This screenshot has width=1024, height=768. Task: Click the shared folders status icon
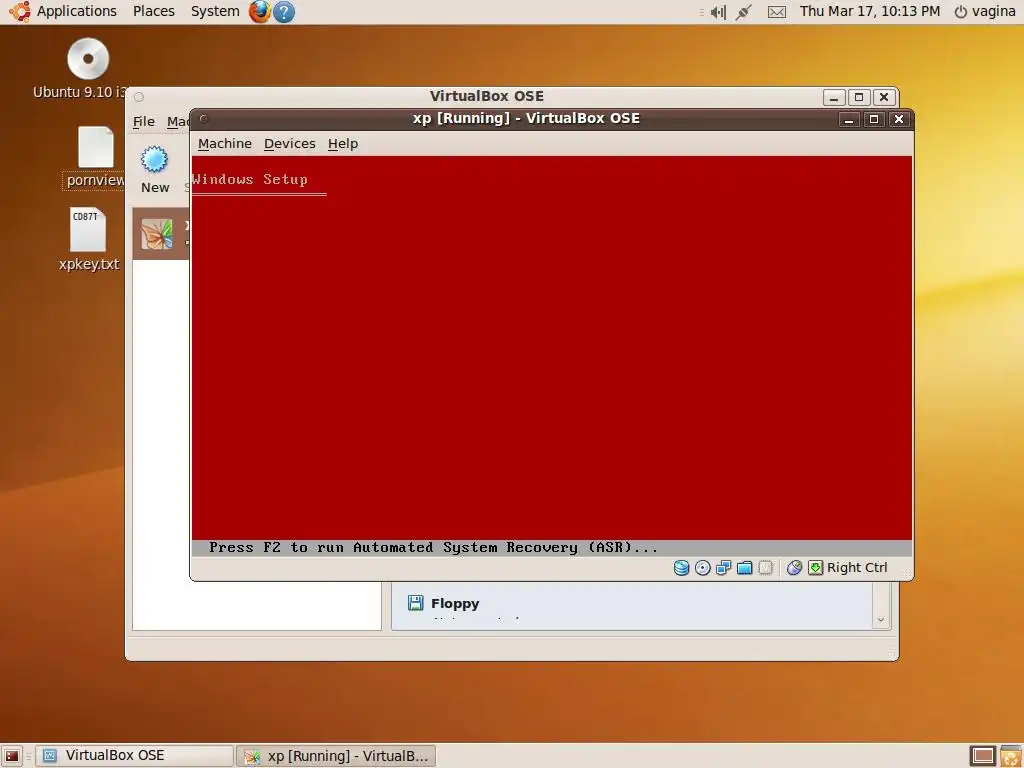point(744,568)
